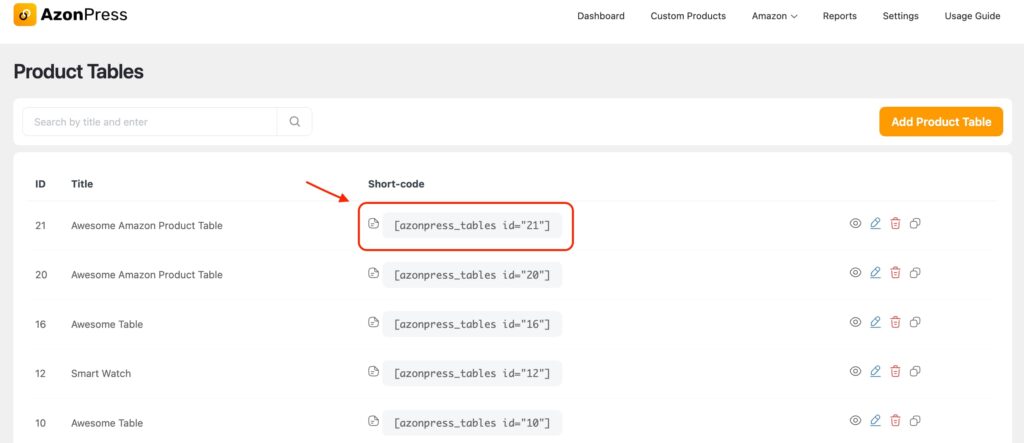
Task: Click the Short-code column header
Action: click(x=396, y=184)
